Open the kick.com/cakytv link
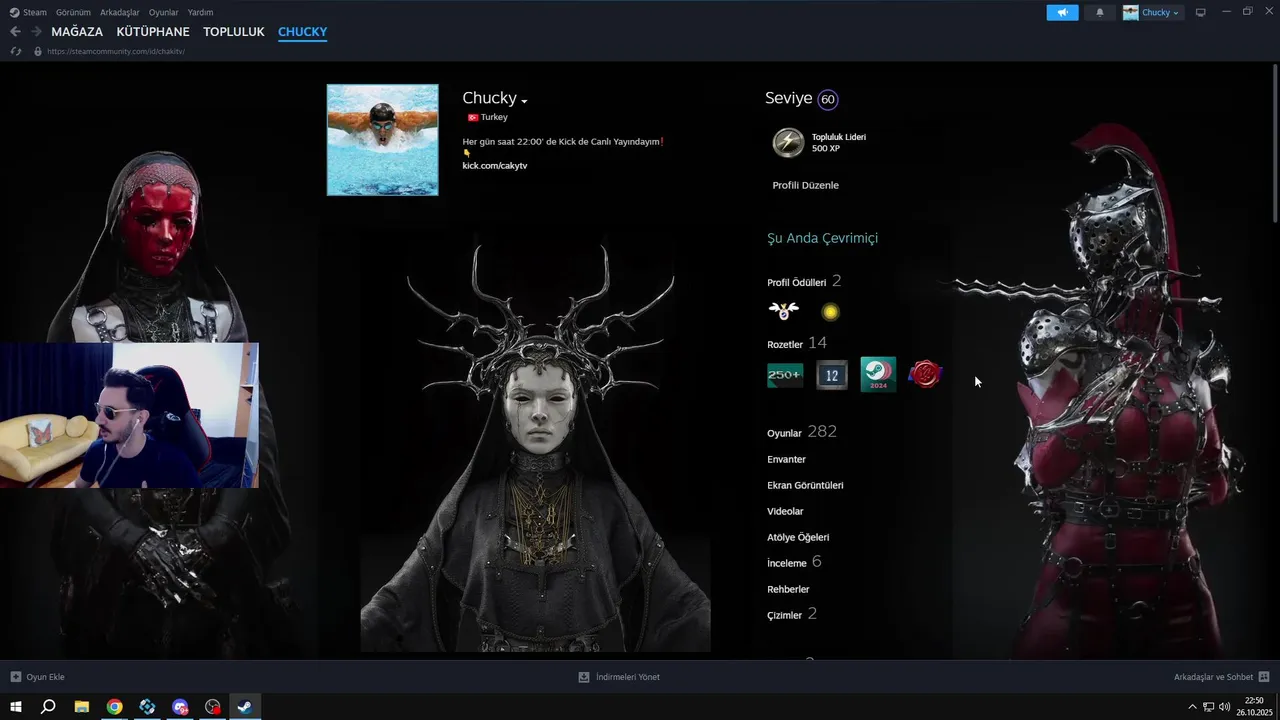This screenshot has width=1280, height=720. [x=494, y=165]
